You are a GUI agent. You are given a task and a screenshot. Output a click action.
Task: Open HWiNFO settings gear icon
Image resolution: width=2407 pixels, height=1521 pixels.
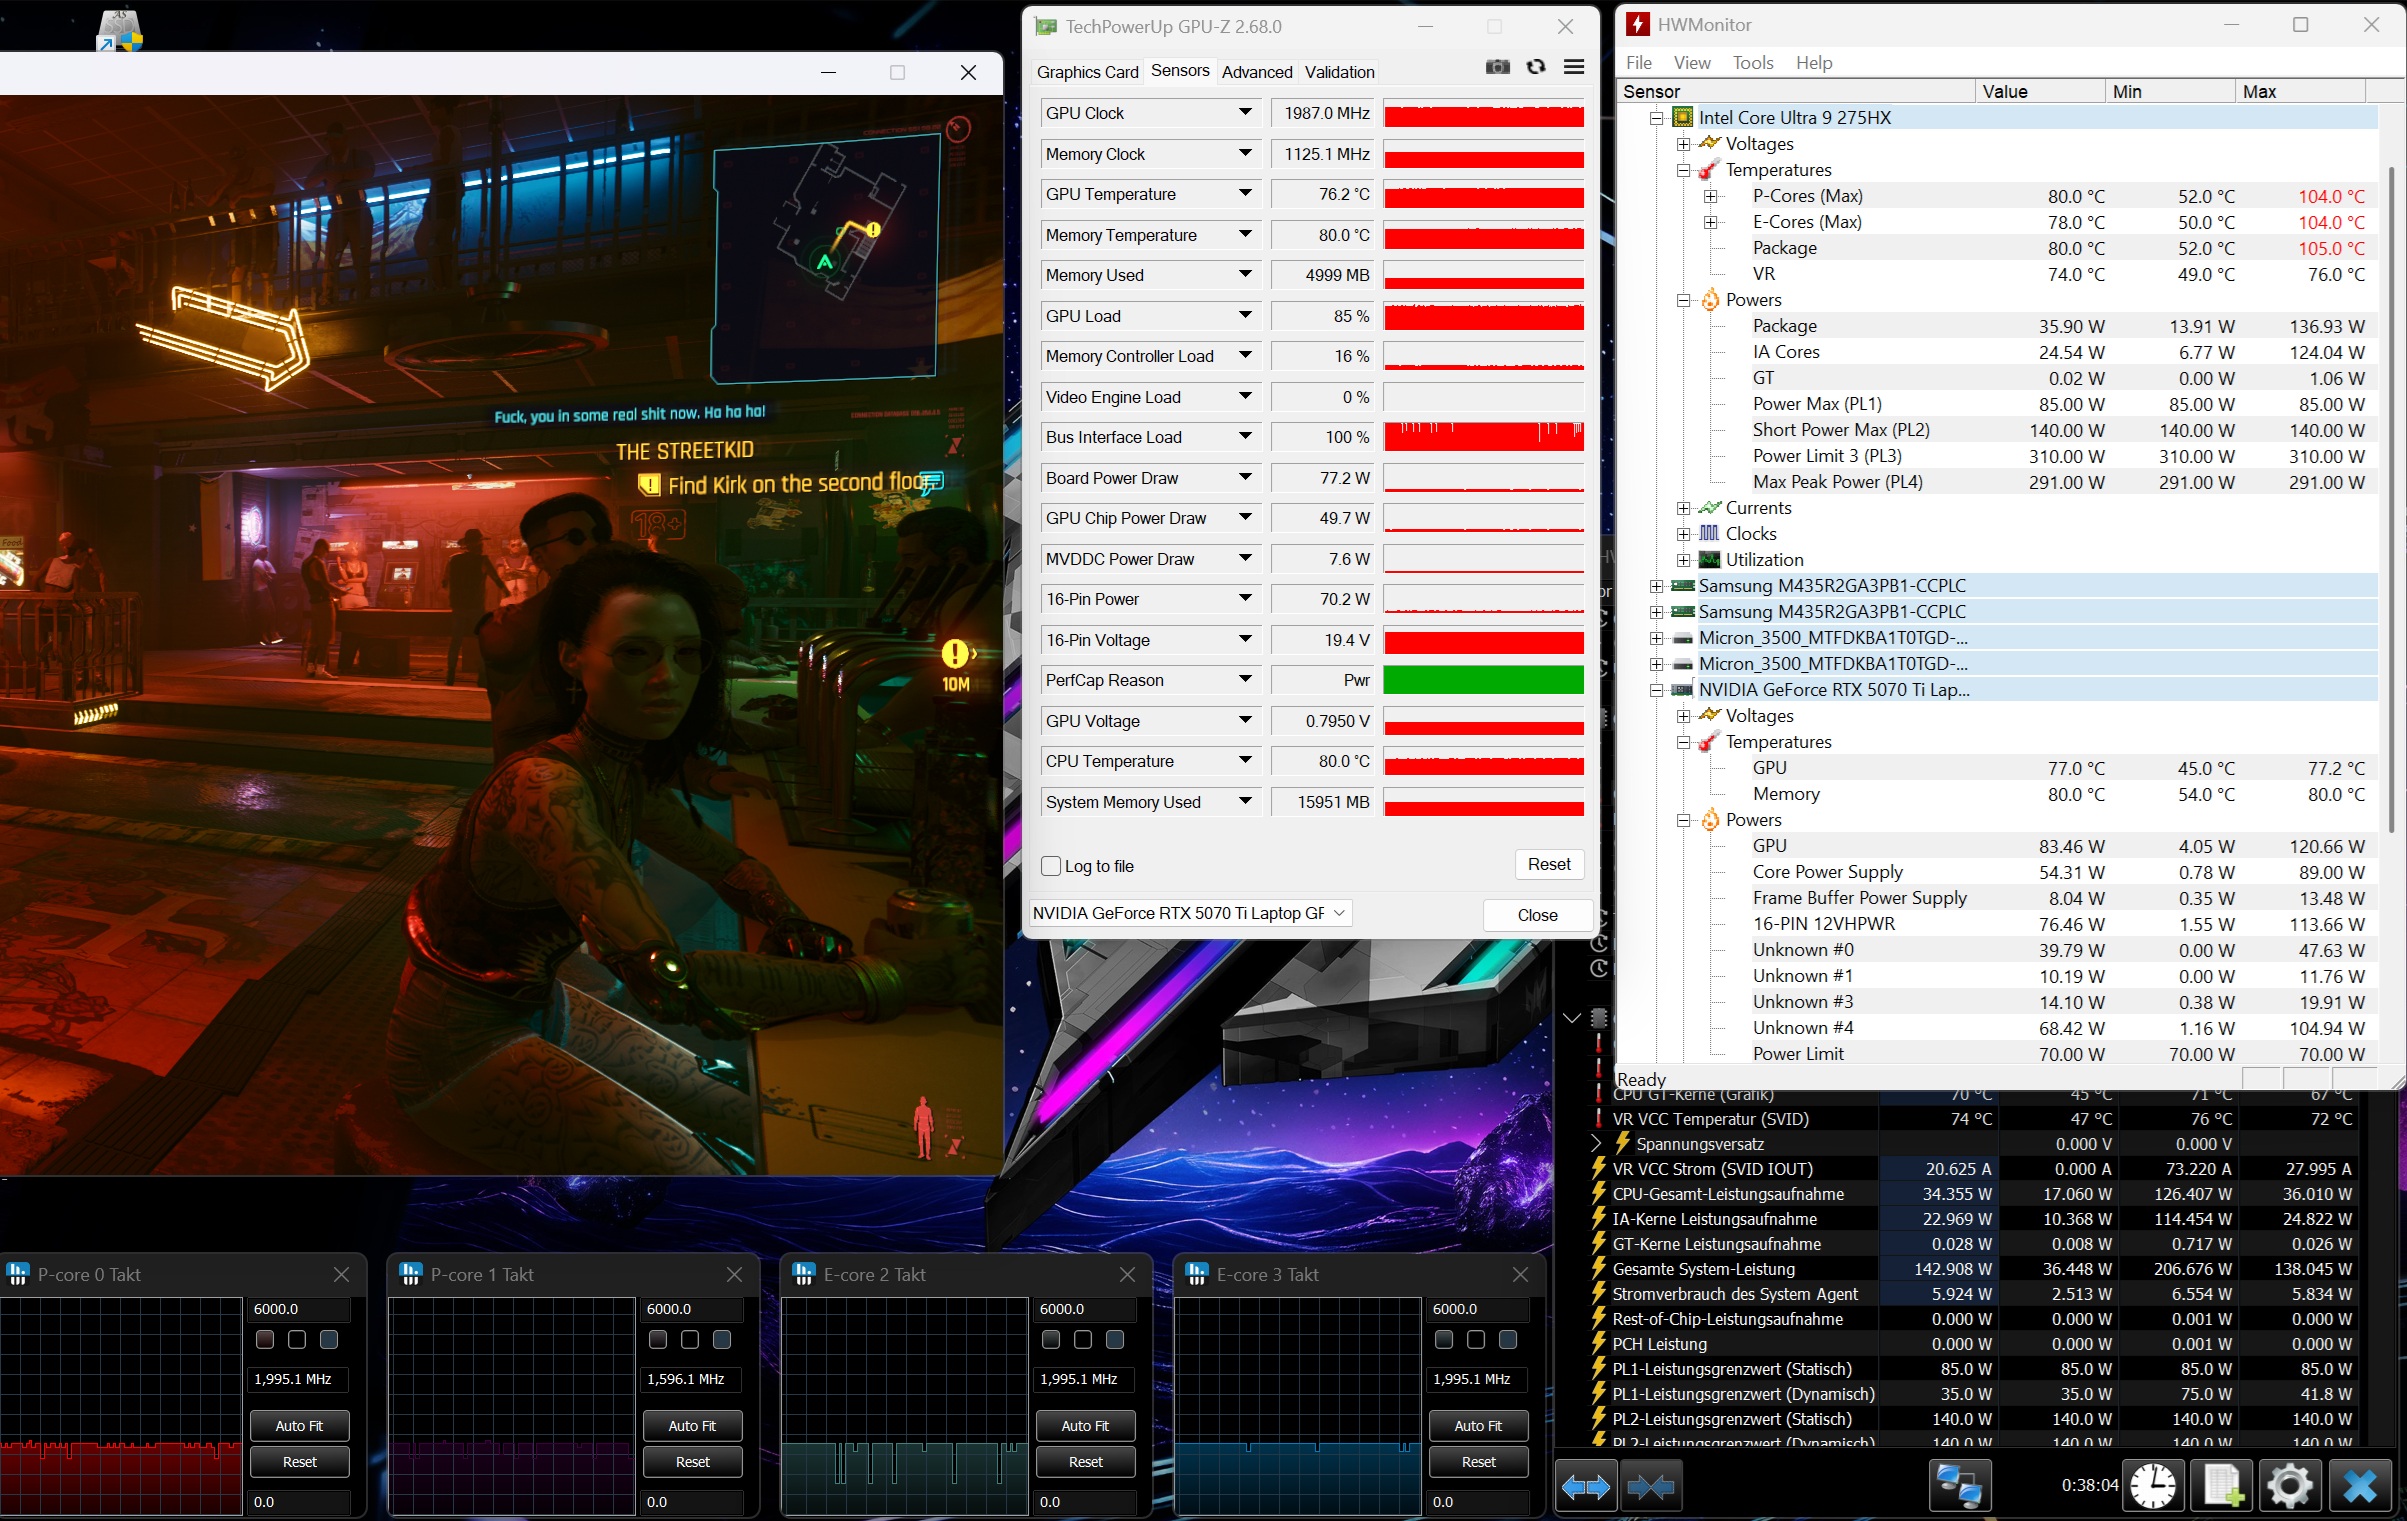click(x=2290, y=1486)
